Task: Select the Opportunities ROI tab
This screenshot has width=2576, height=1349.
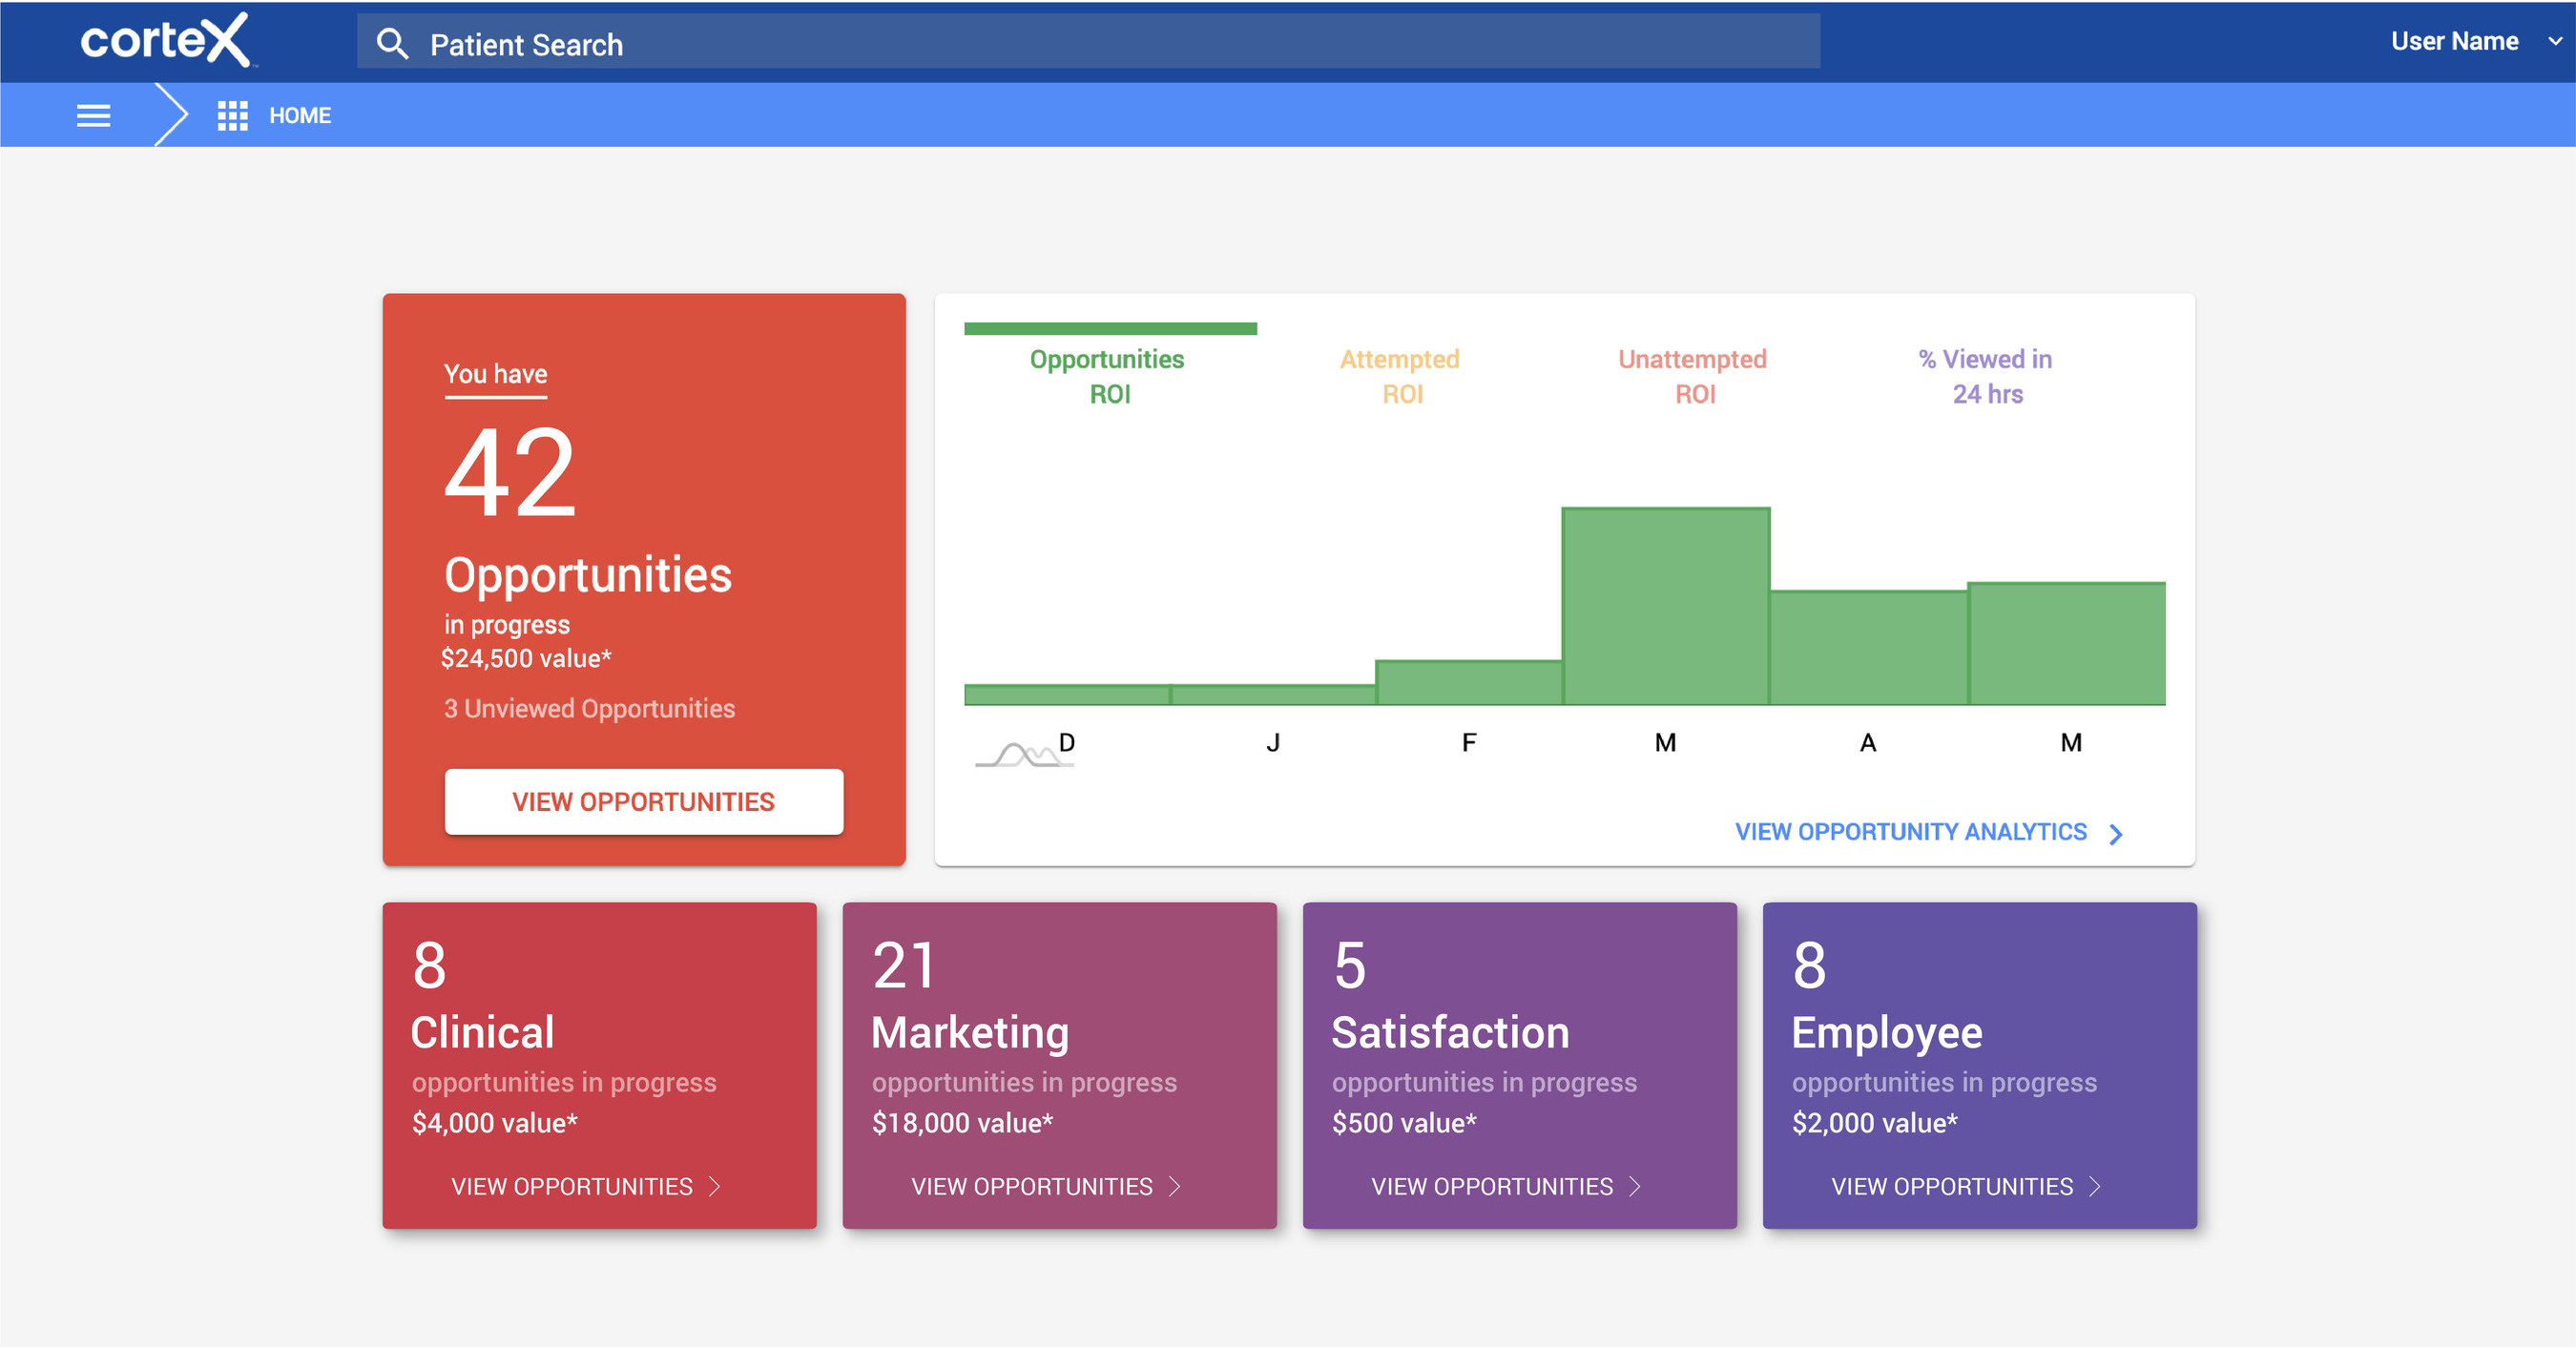Action: 1108,375
